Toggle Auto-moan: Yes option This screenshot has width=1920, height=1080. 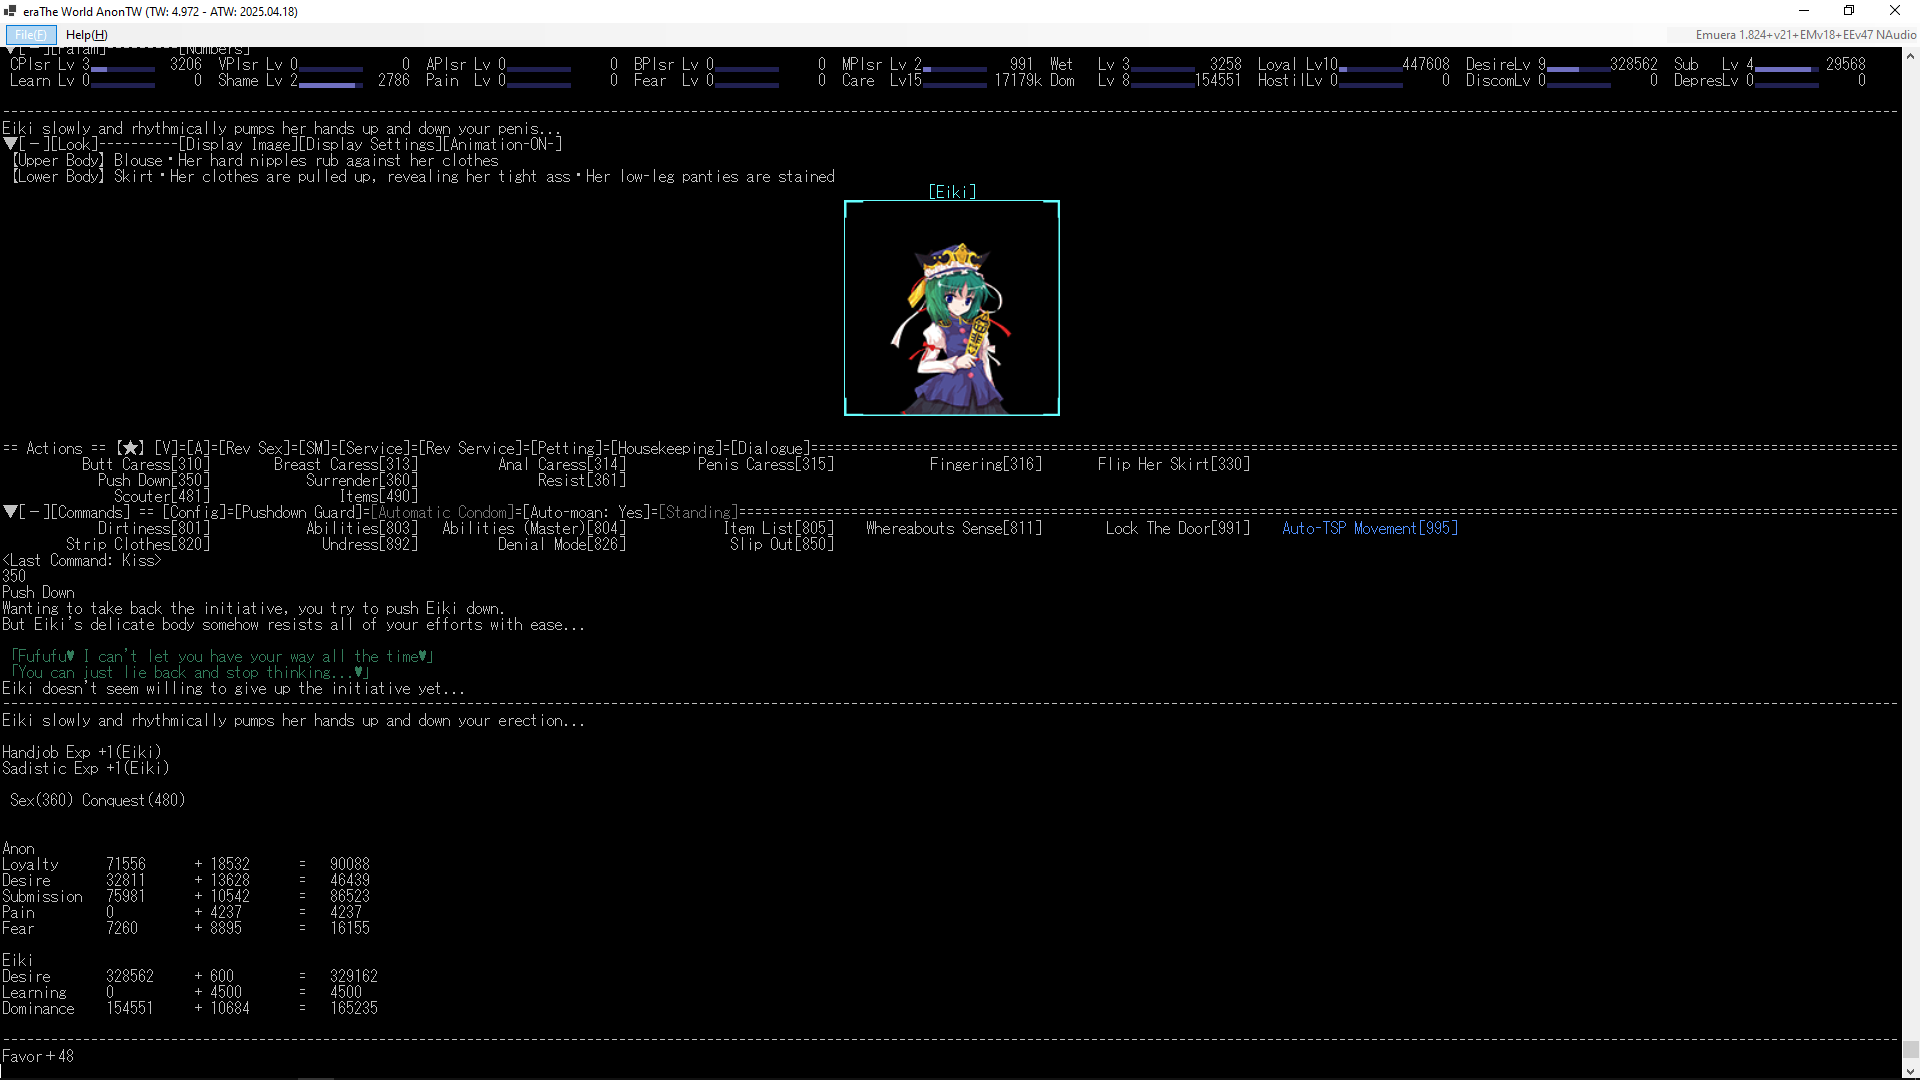click(587, 512)
